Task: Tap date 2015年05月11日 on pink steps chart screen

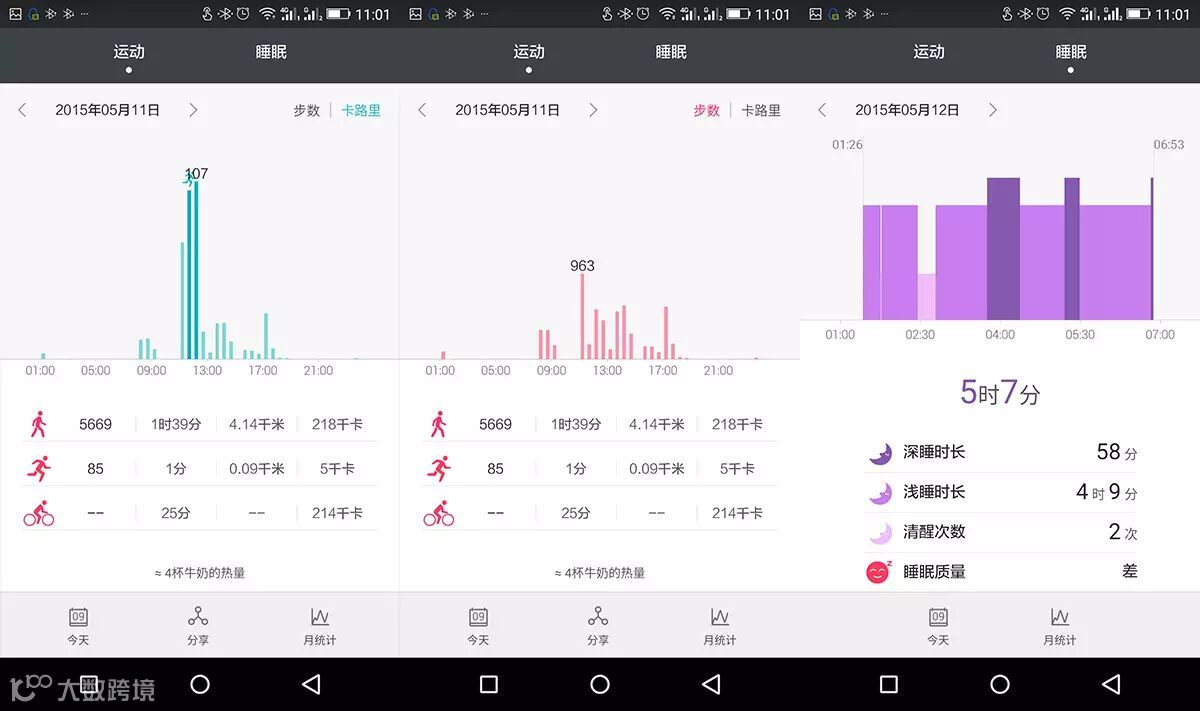Action: click(x=508, y=110)
